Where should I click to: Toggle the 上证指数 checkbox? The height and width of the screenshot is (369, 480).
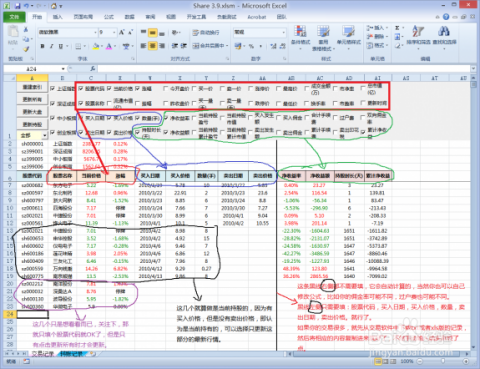click(53, 89)
